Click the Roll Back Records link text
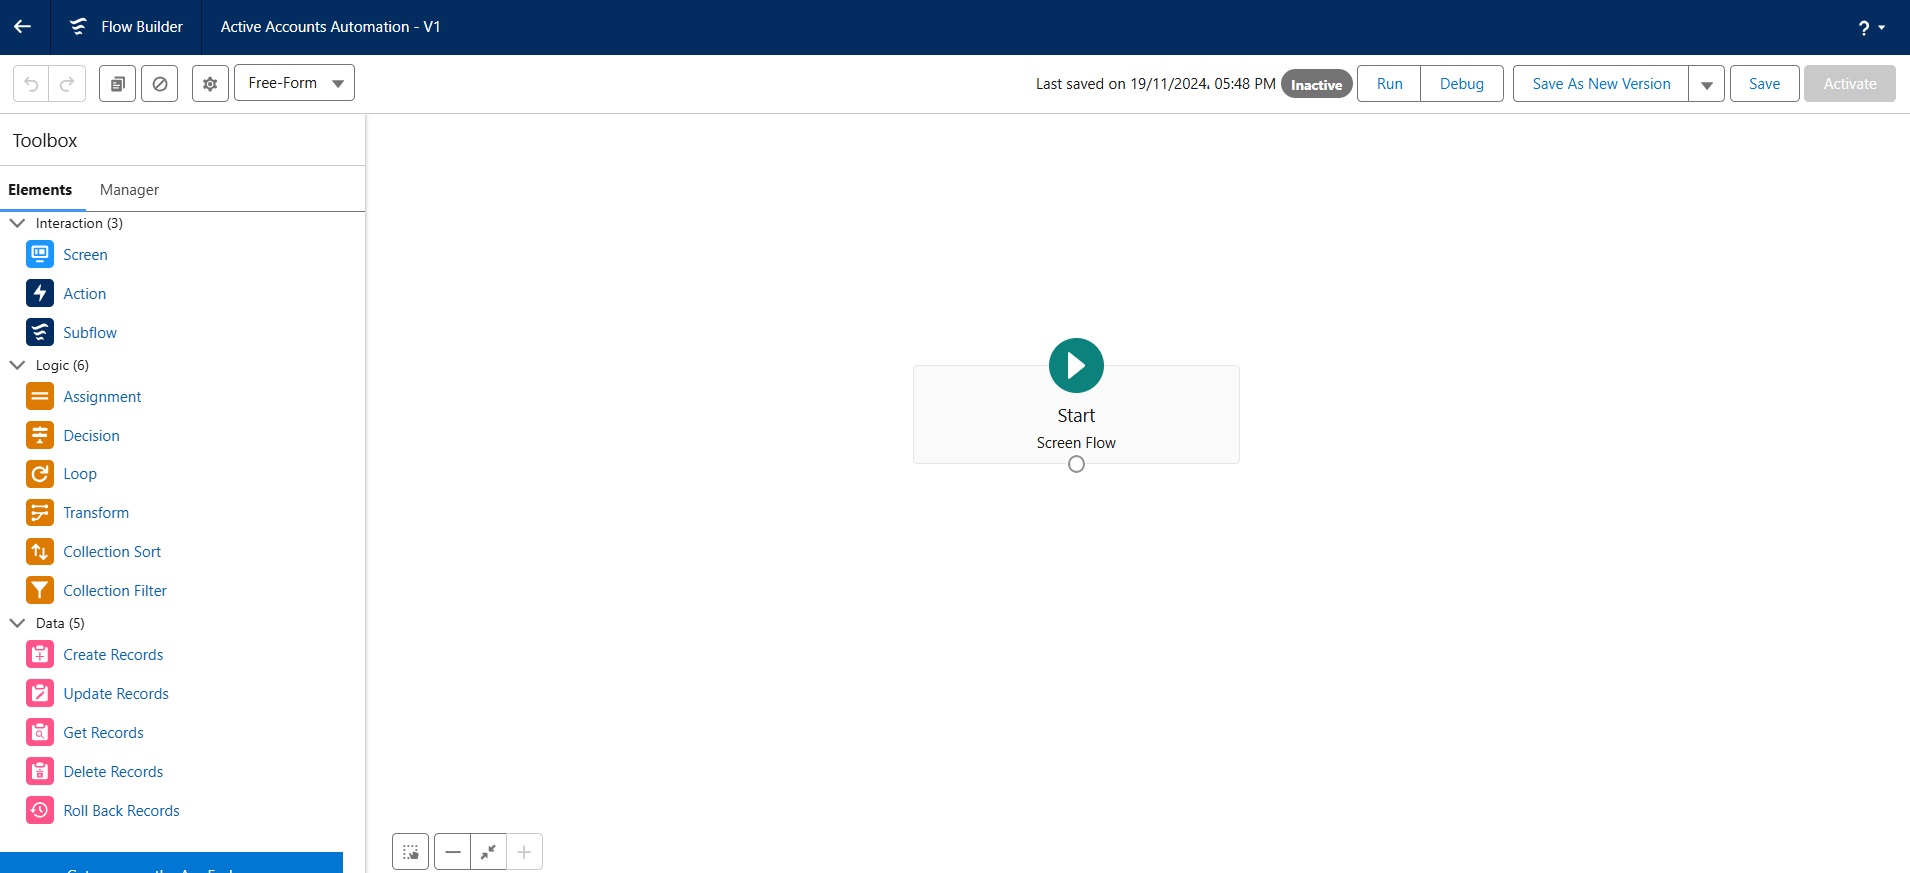 tap(121, 811)
